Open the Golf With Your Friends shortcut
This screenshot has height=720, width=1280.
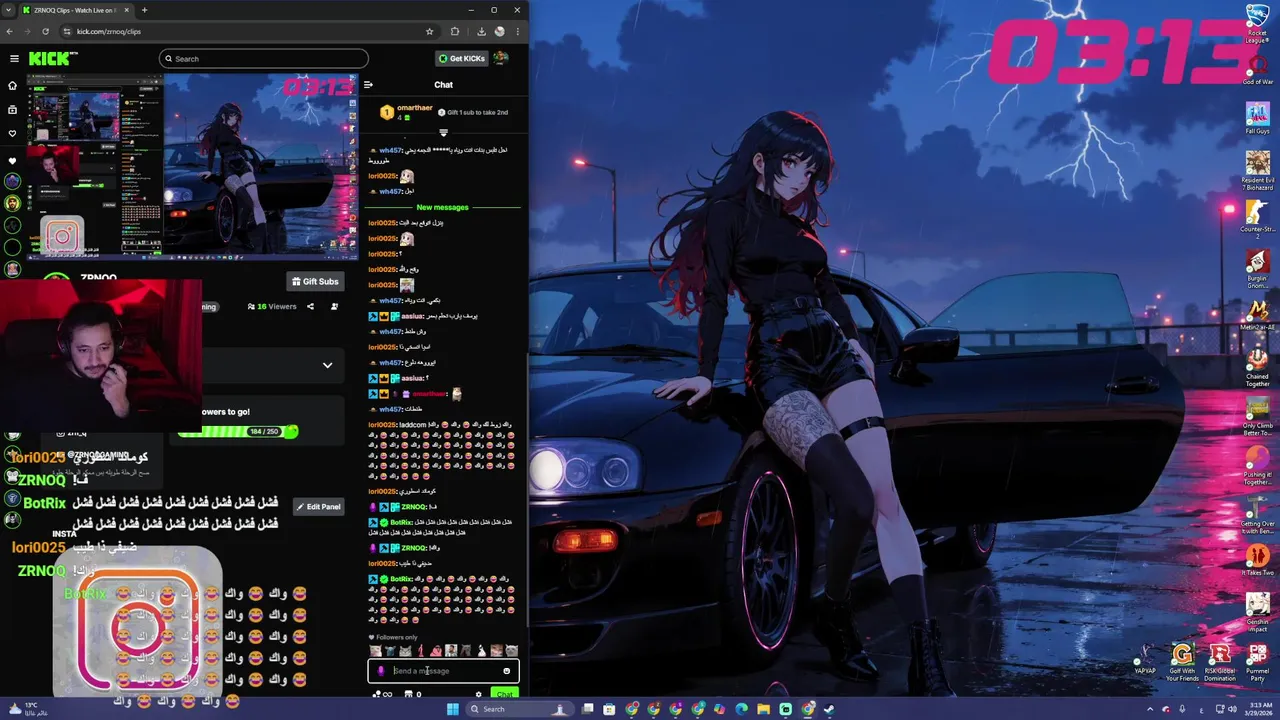pos(1182,662)
